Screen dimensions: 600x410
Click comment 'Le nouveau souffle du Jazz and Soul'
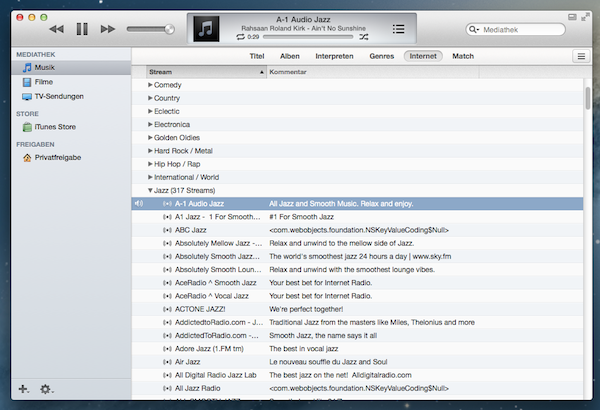[328, 362]
